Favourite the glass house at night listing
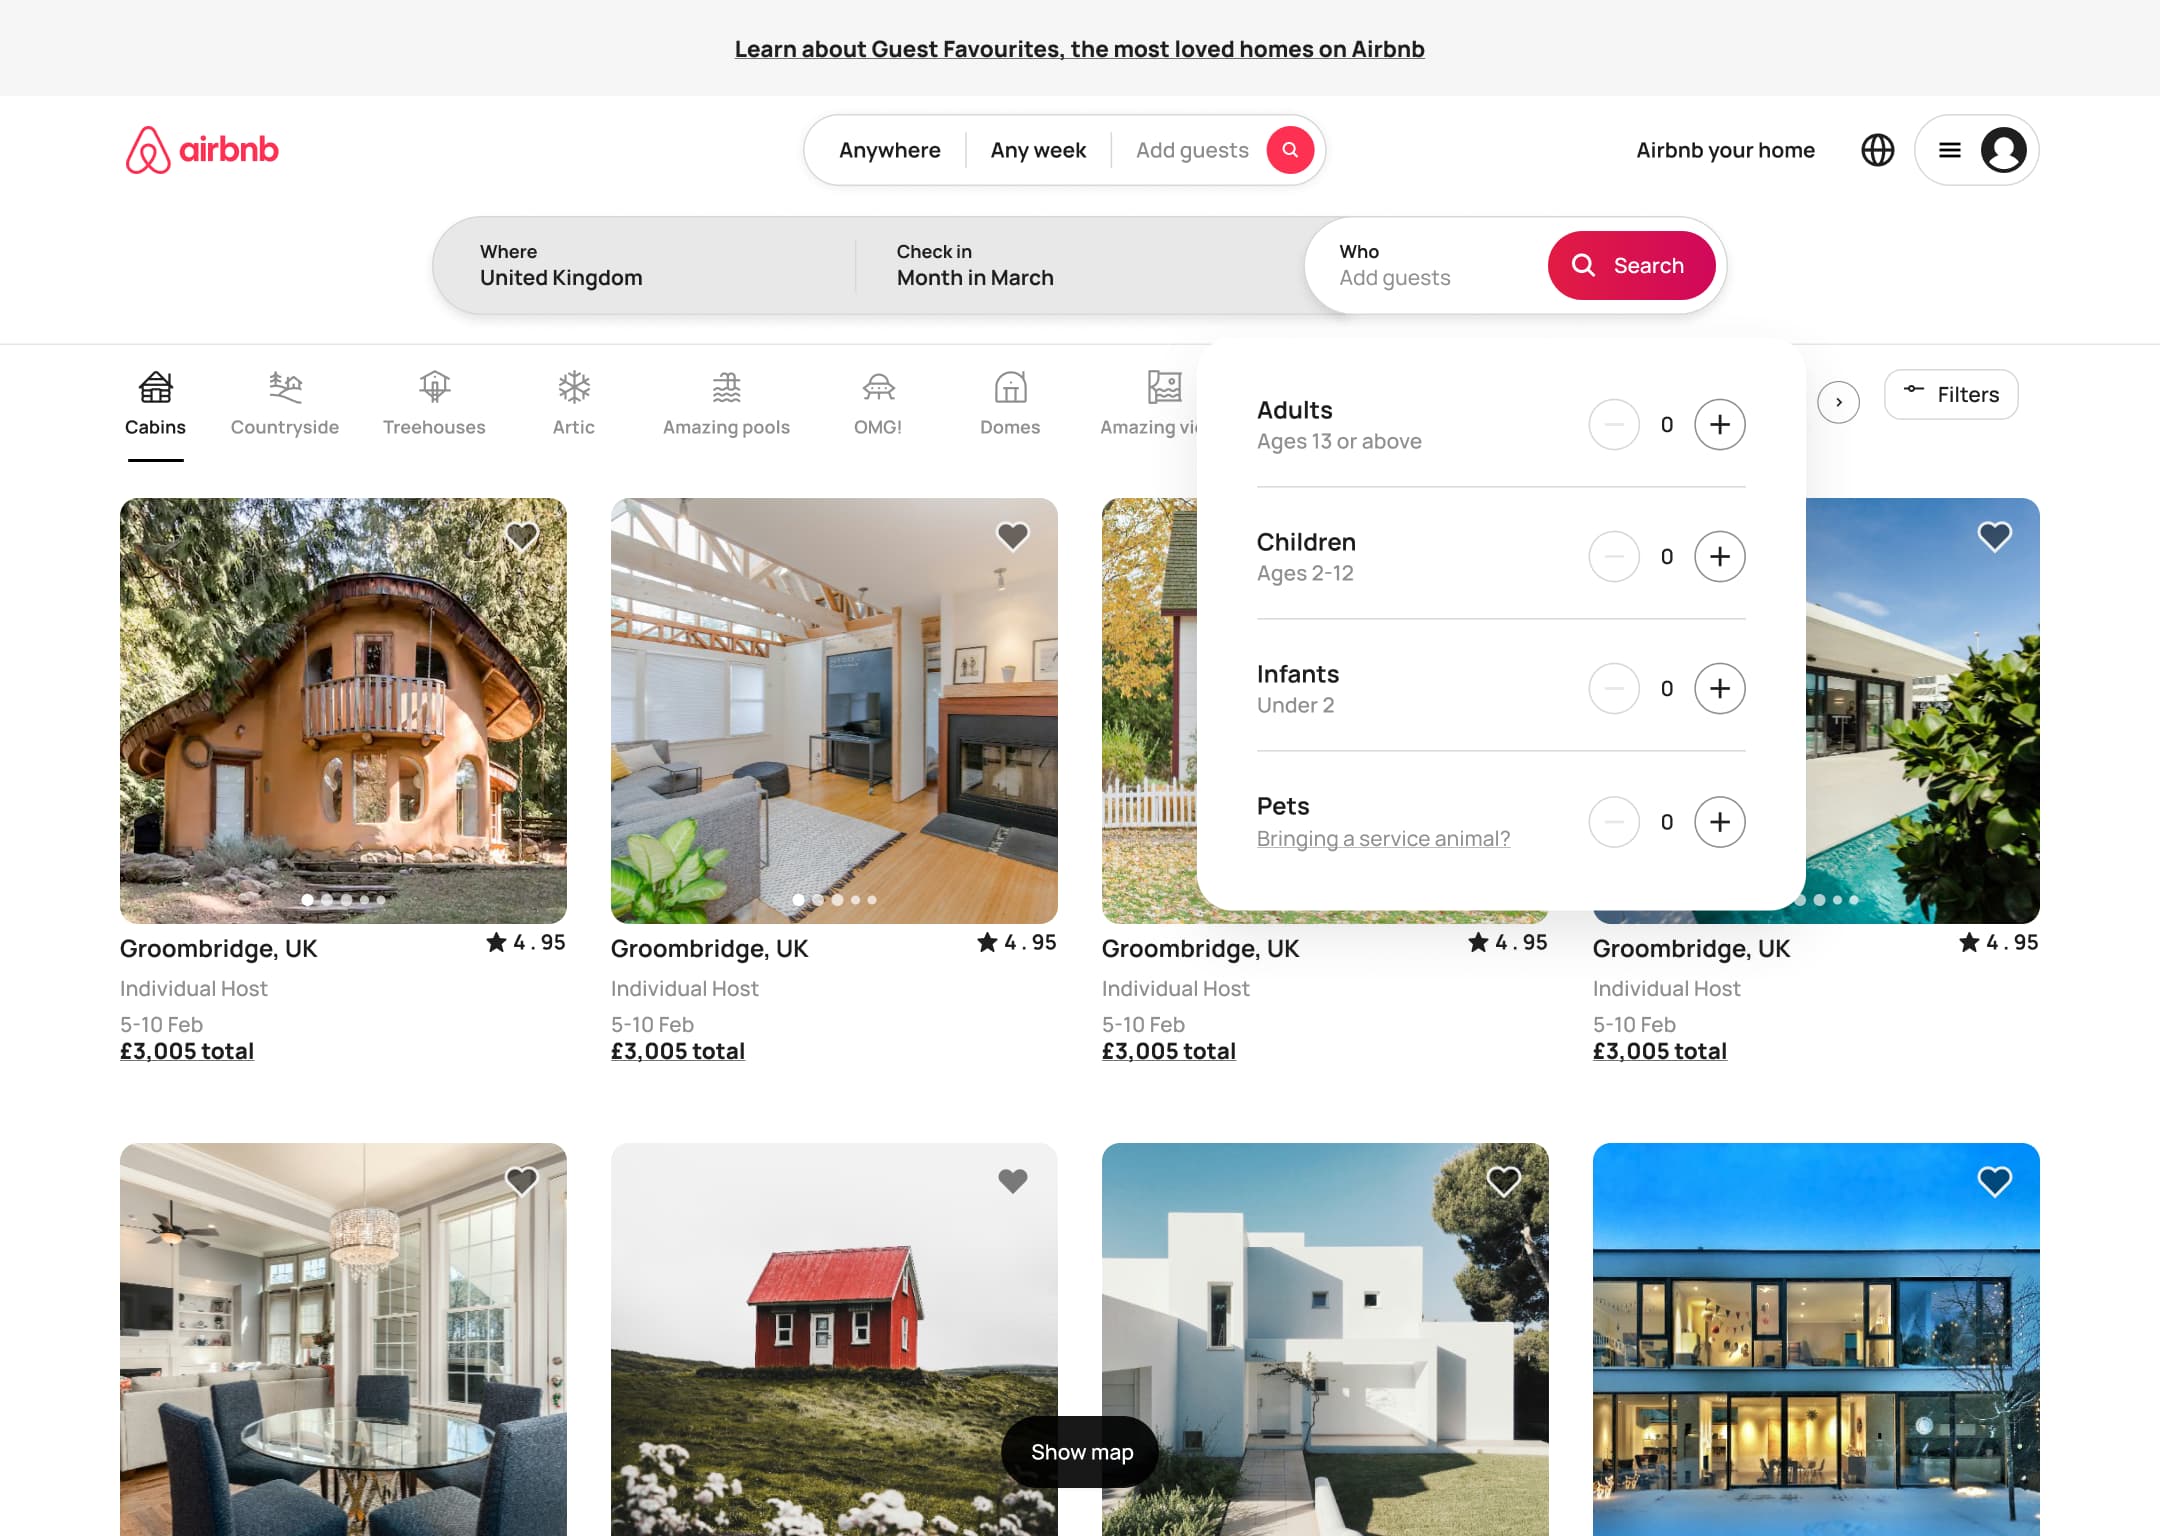2160x1536 pixels. (1994, 1181)
